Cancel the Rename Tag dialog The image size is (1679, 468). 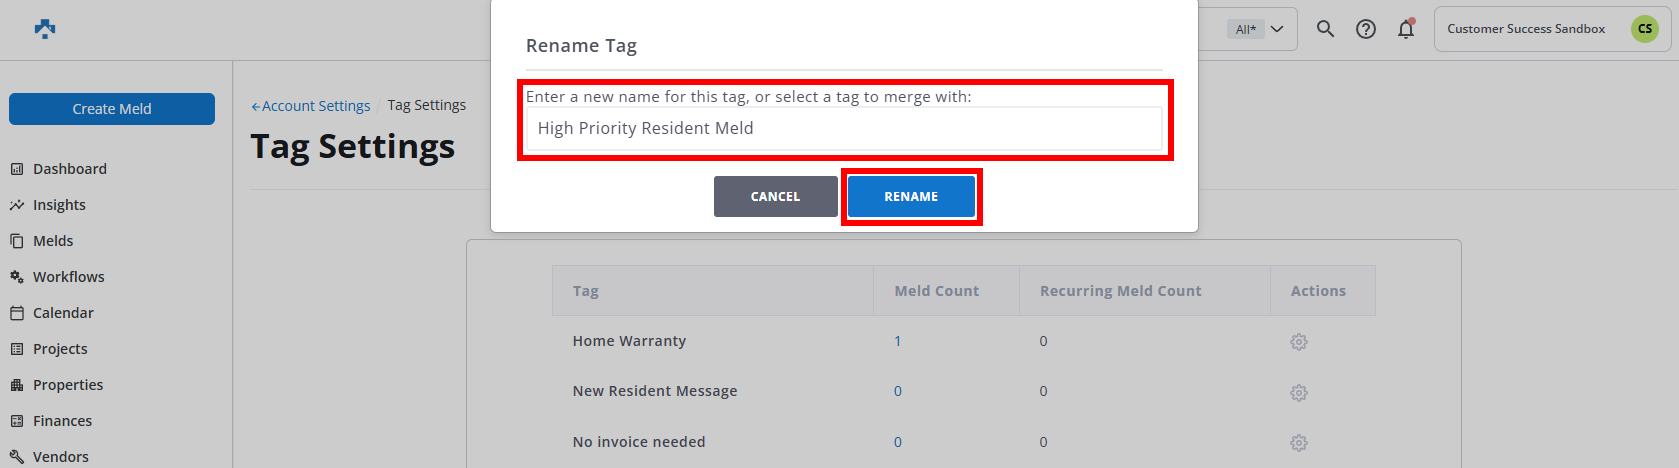click(775, 197)
